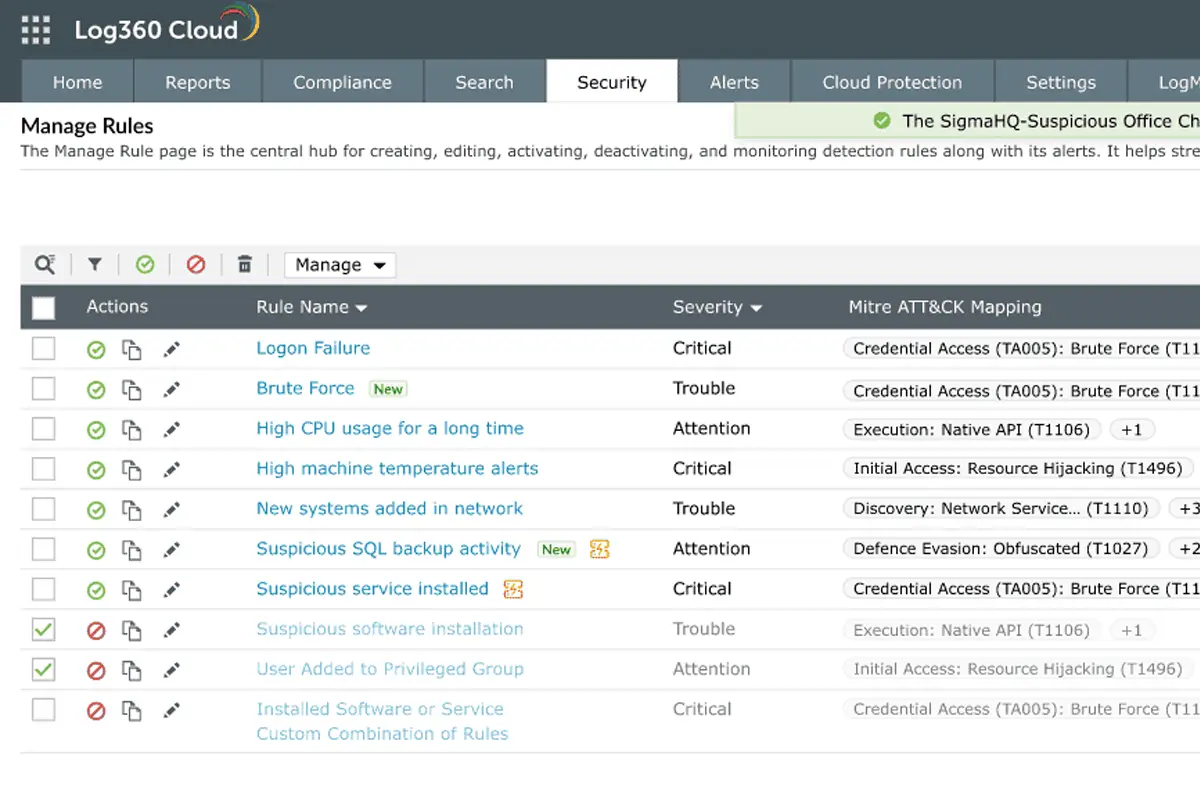Open the New systems added in network rule
The height and width of the screenshot is (800, 1200).
(x=389, y=508)
